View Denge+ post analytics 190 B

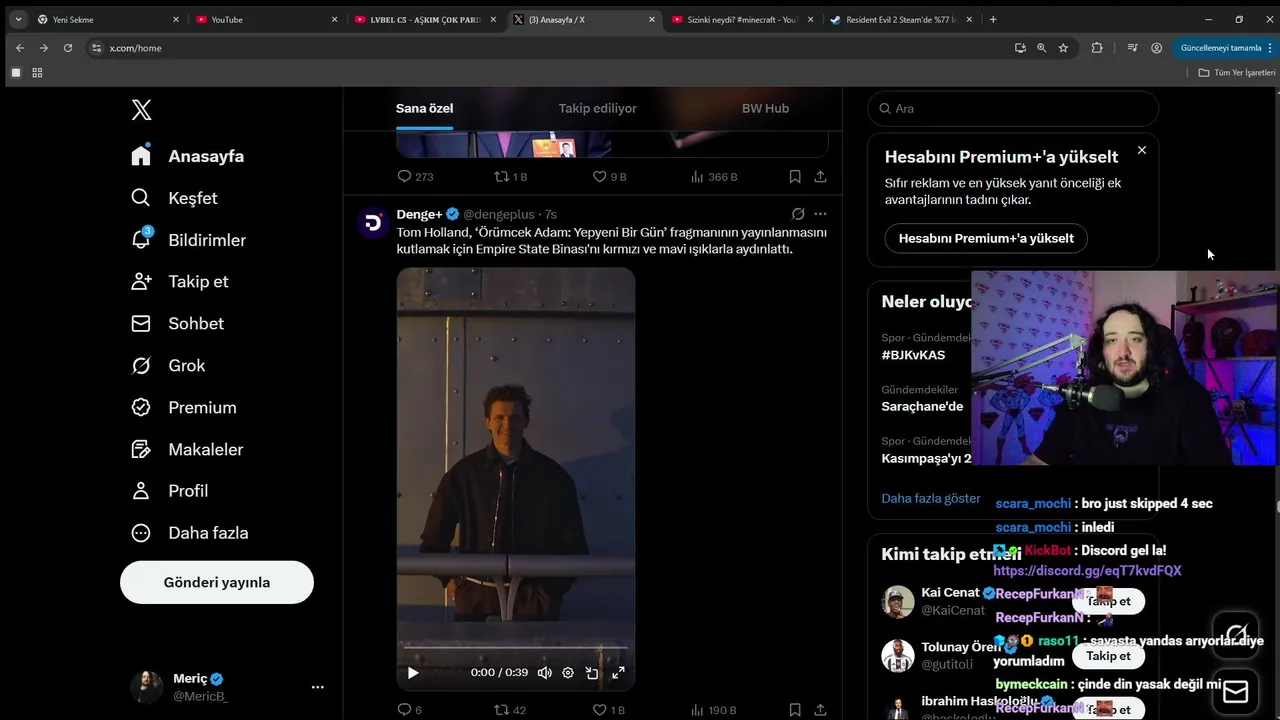(x=714, y=710)
